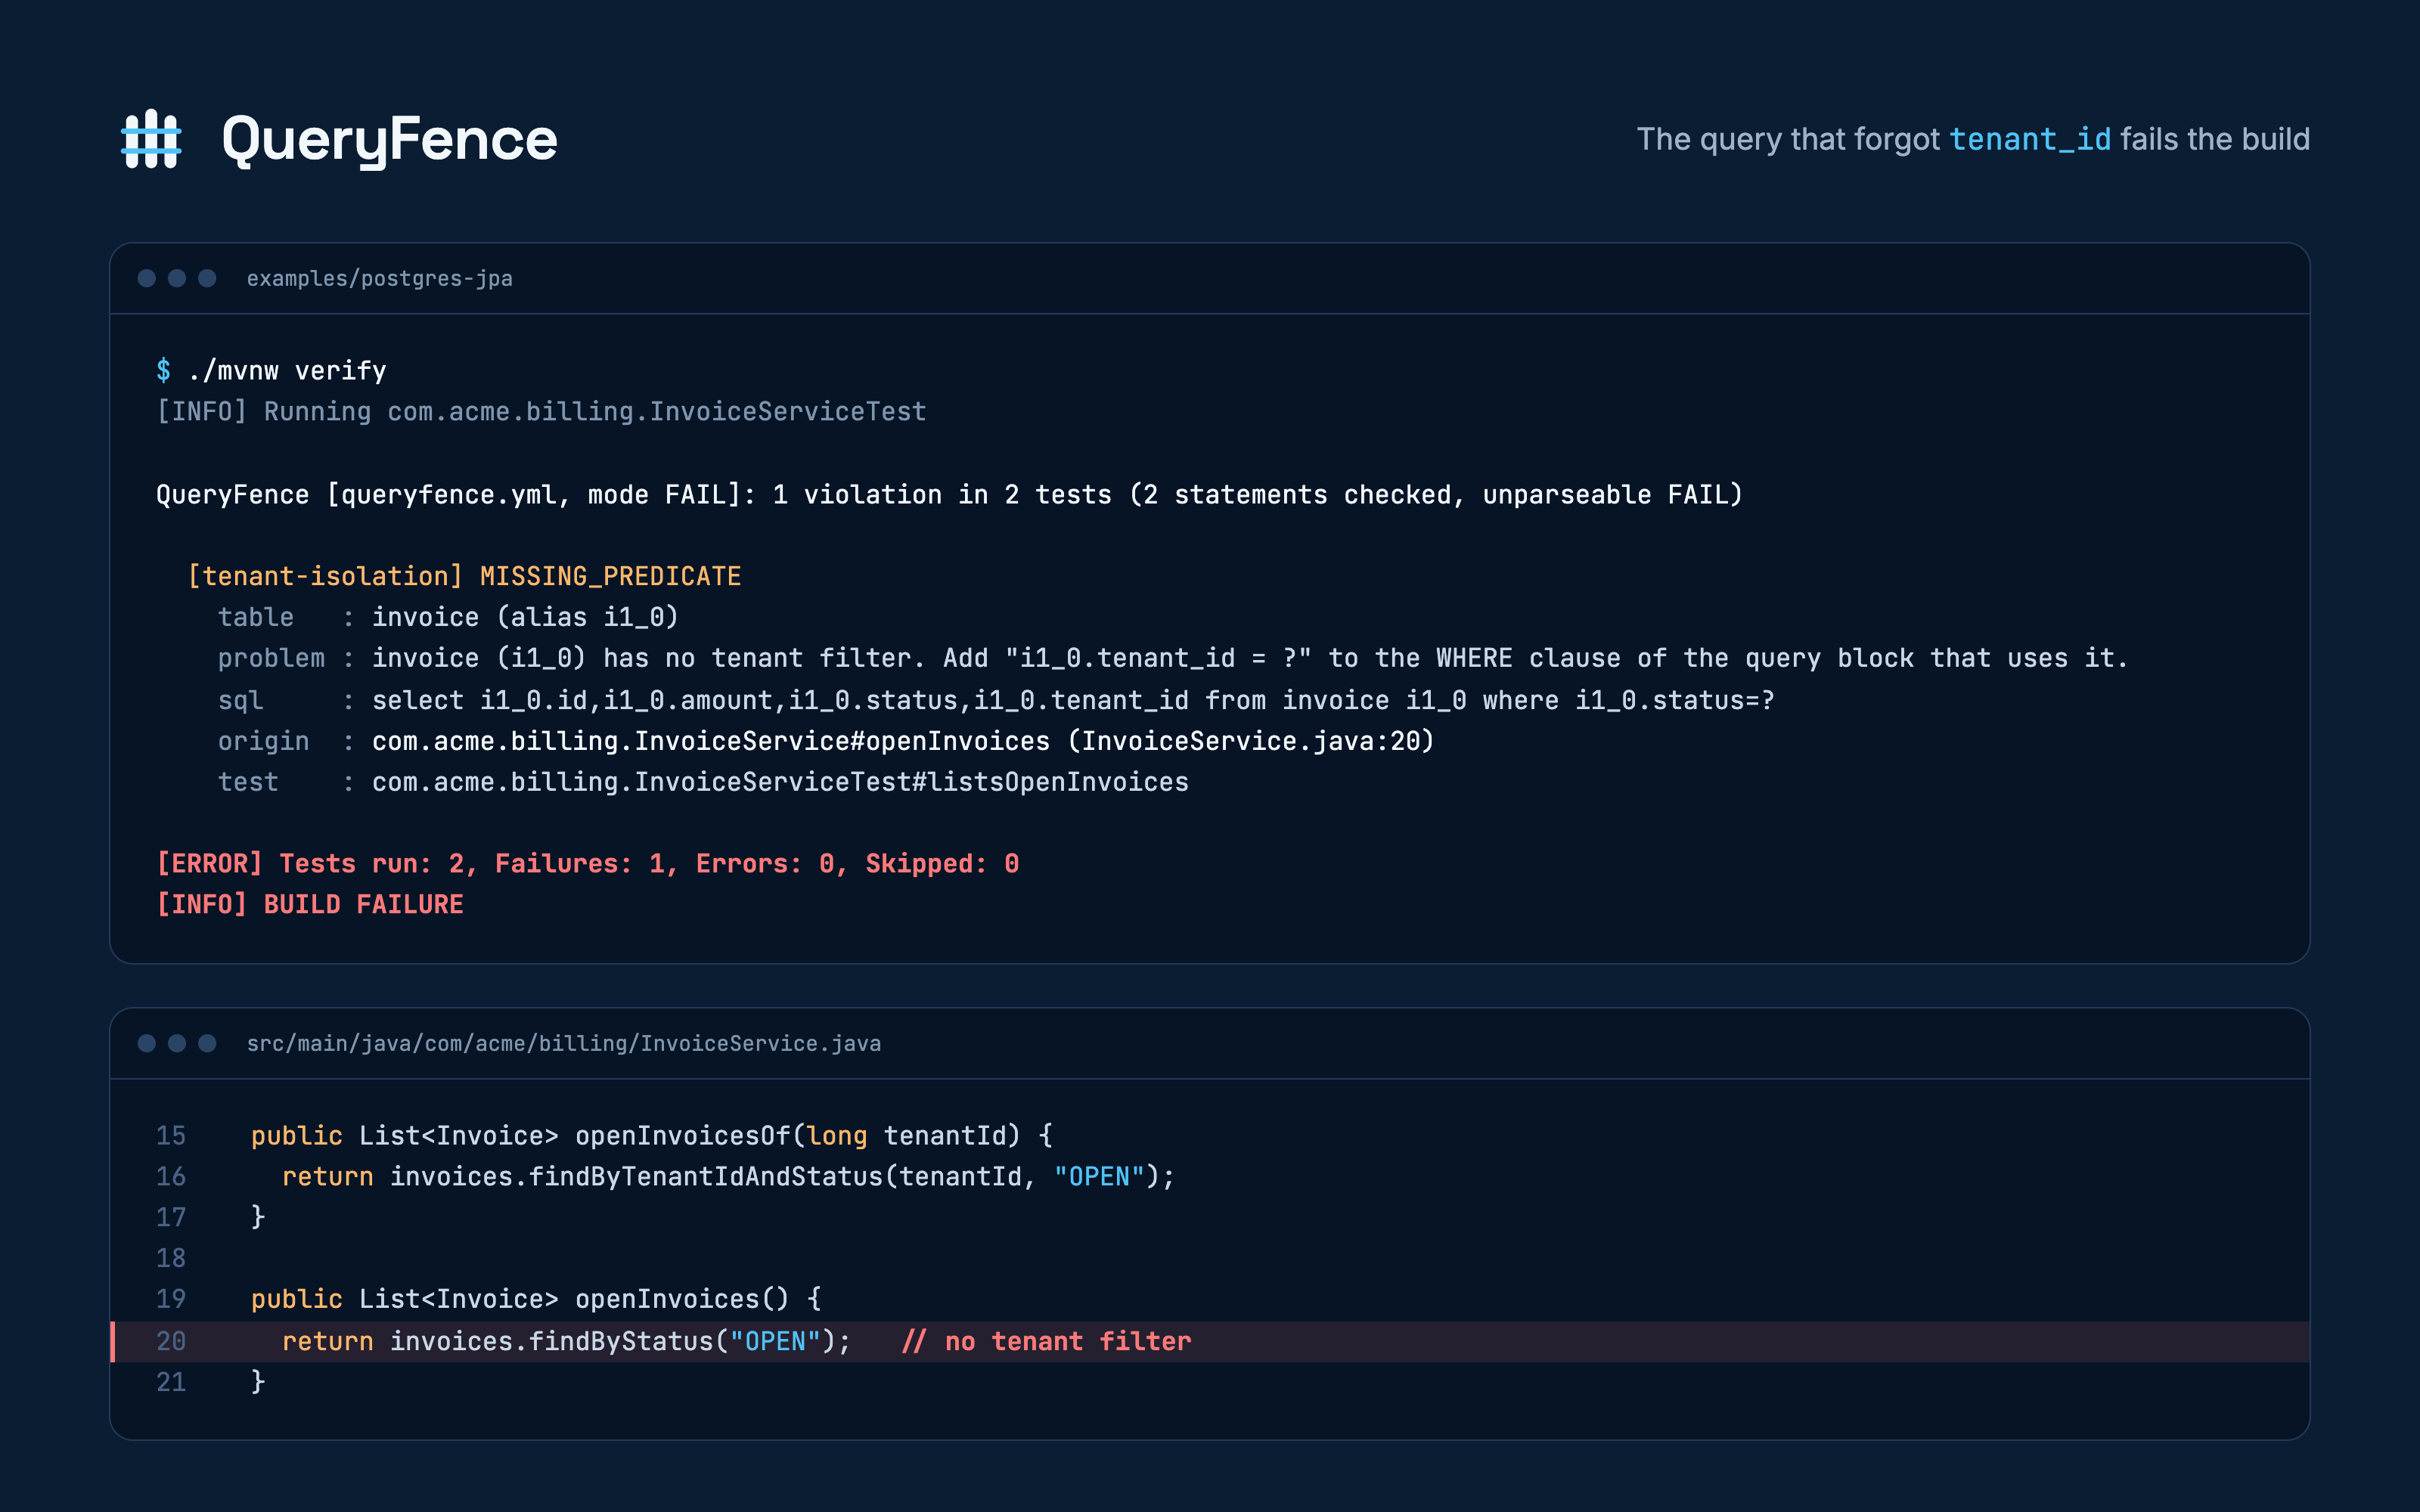Click line number 21 in the gutter

[171, 1383]
